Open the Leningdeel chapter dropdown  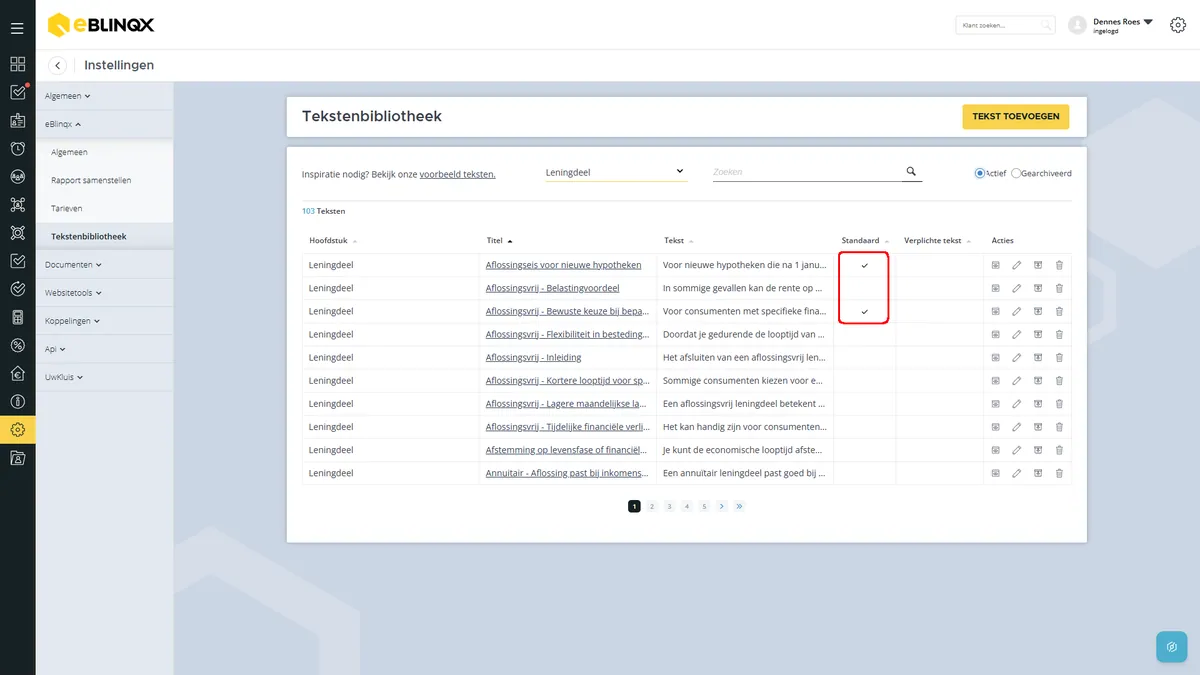tap(615, 172)
